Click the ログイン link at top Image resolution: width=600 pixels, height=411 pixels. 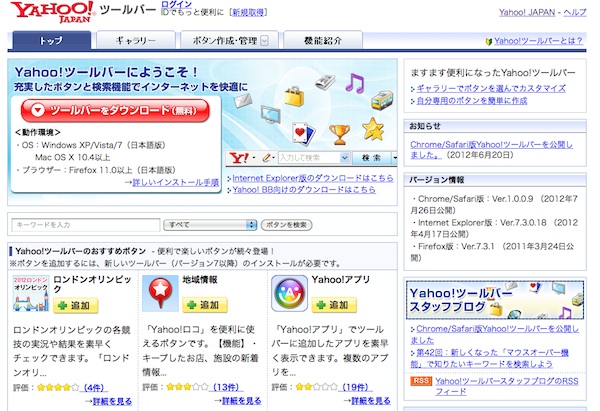point(176,6)
